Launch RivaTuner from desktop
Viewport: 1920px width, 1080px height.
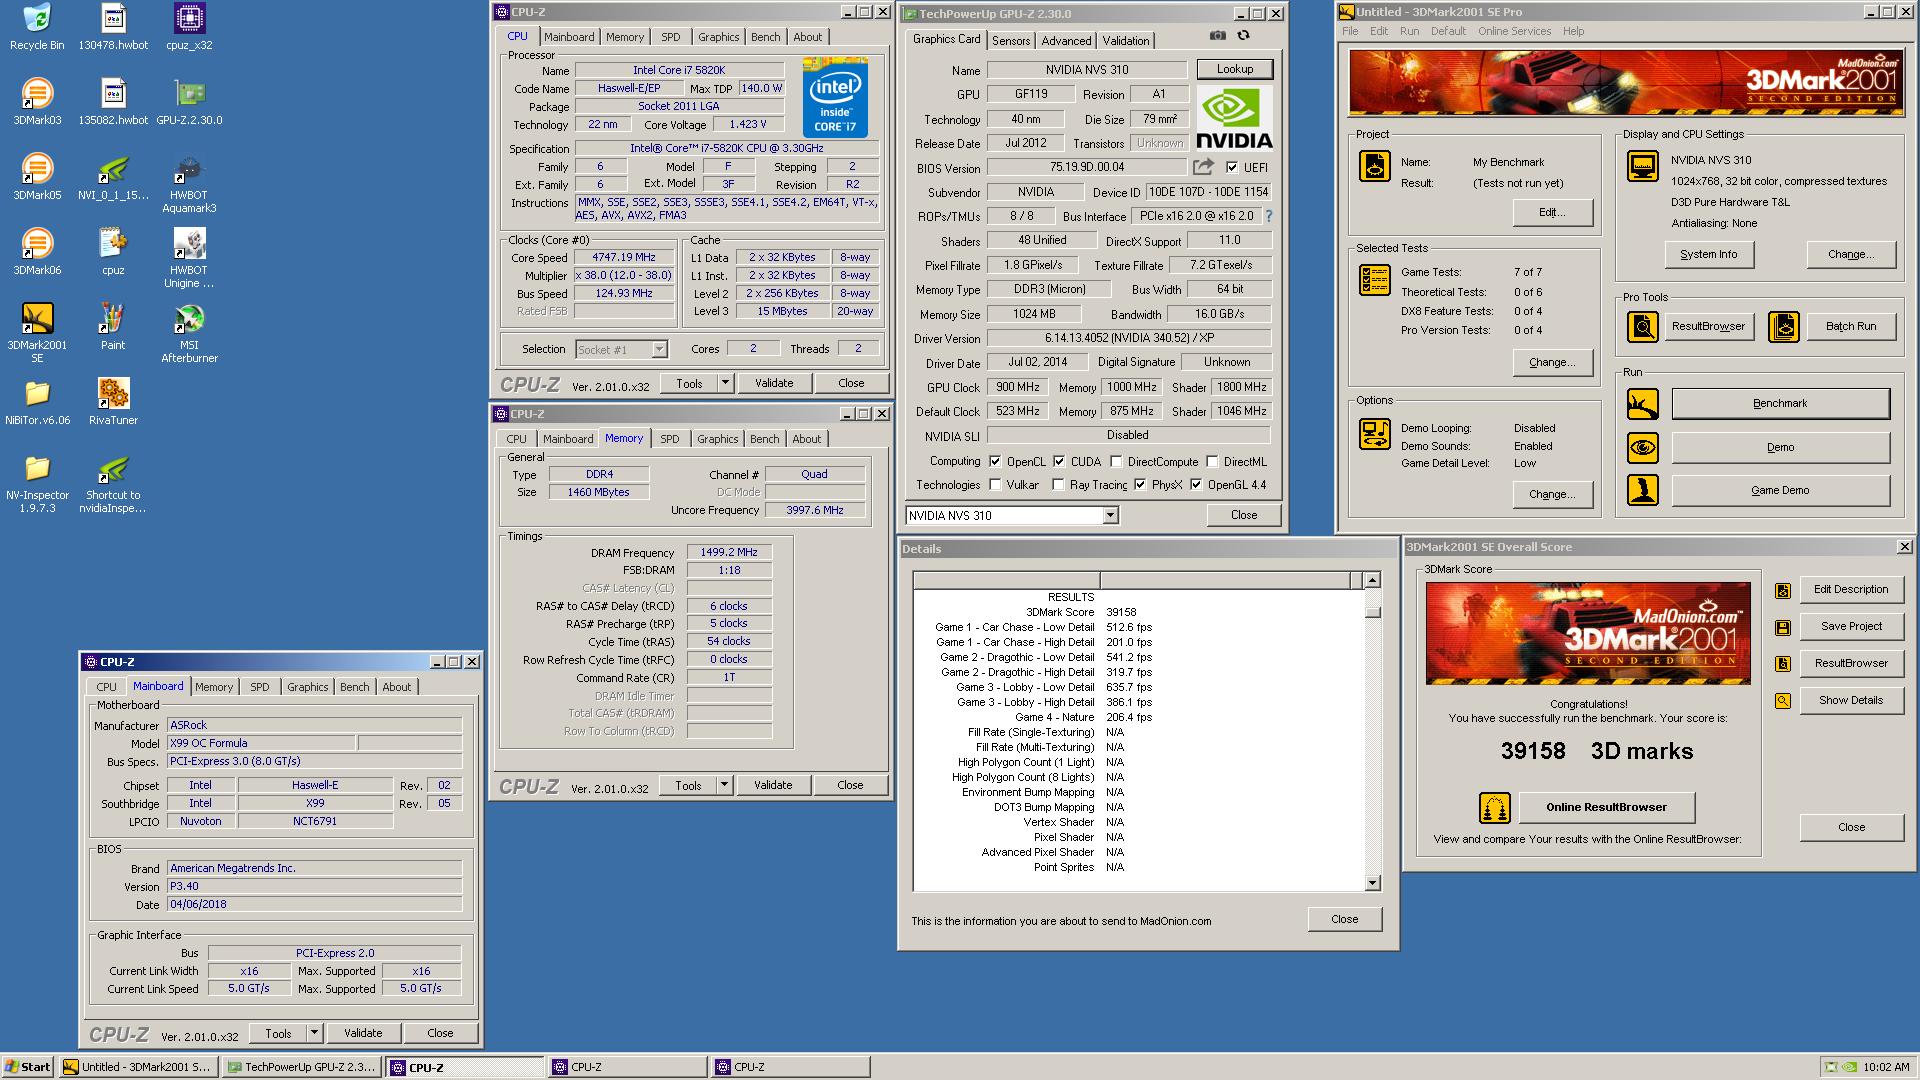click(113, 402)
